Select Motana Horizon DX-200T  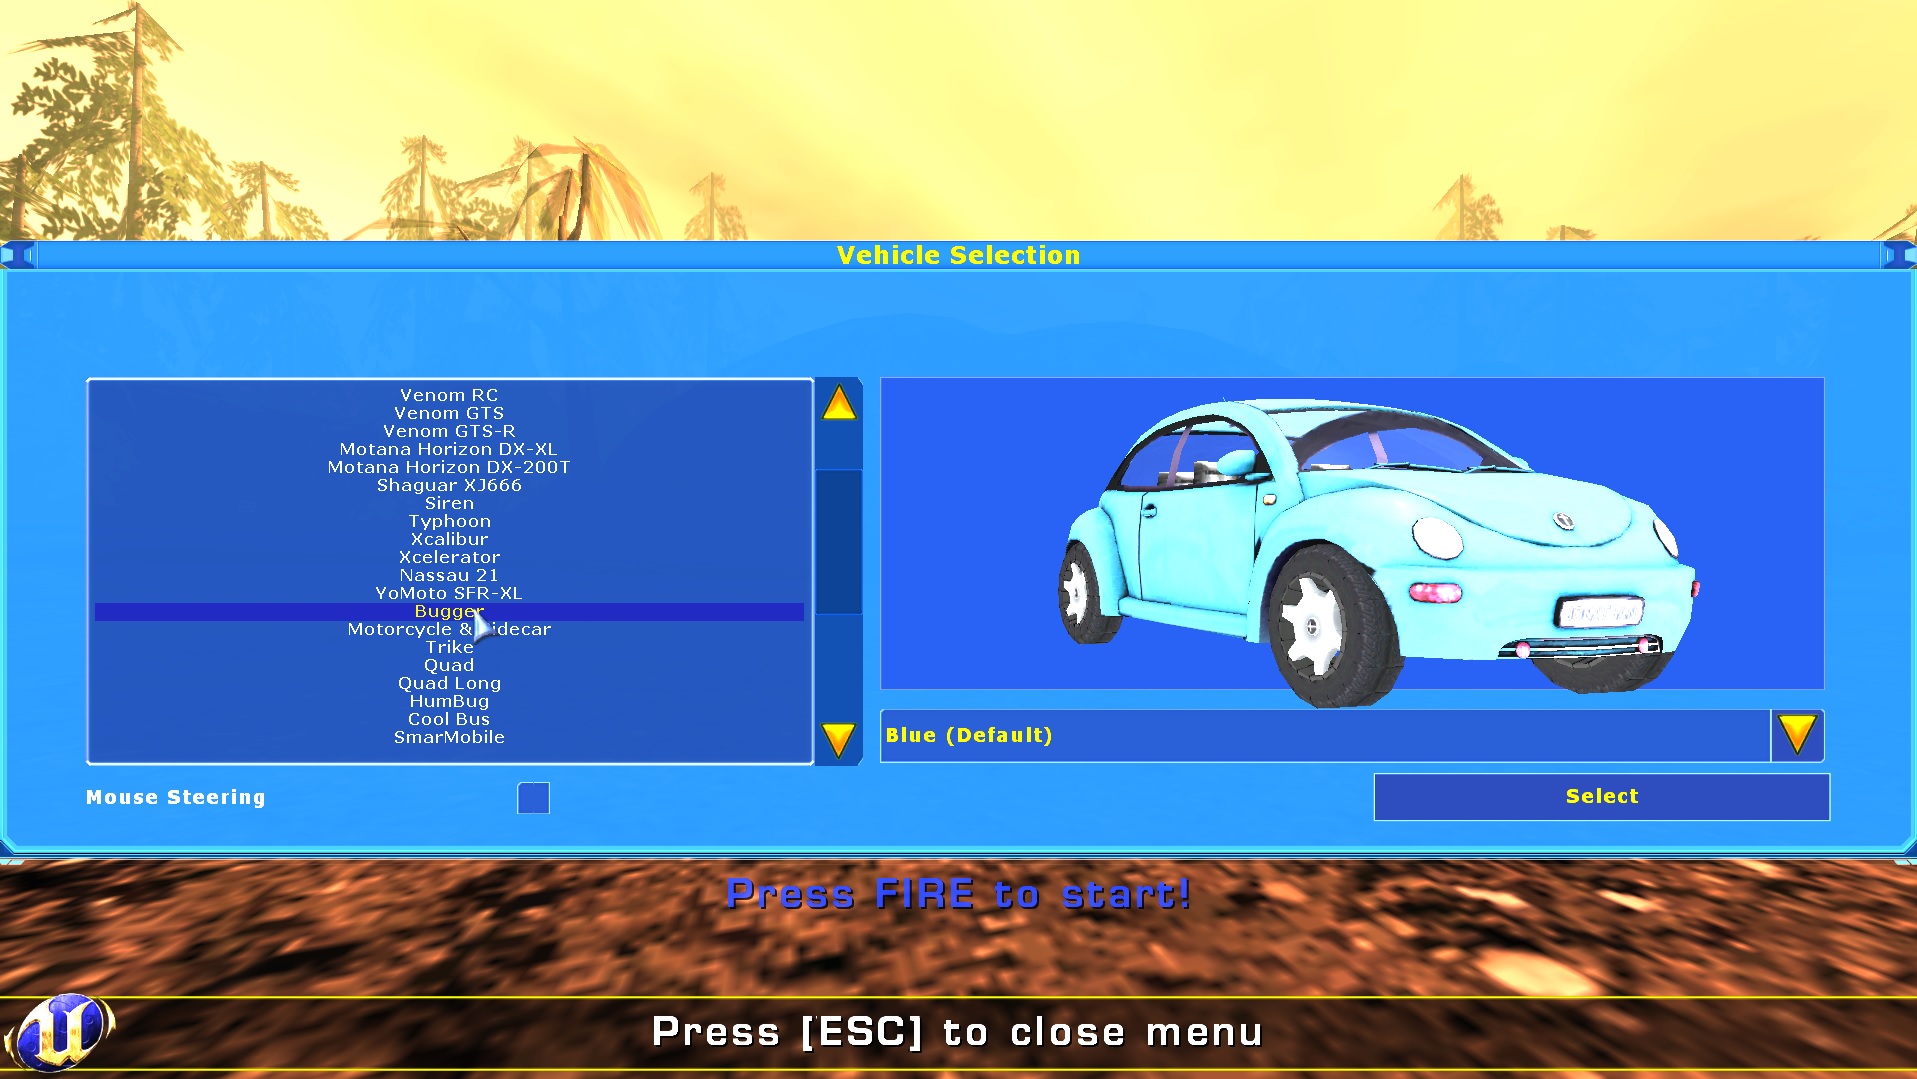tap(449, 467)
